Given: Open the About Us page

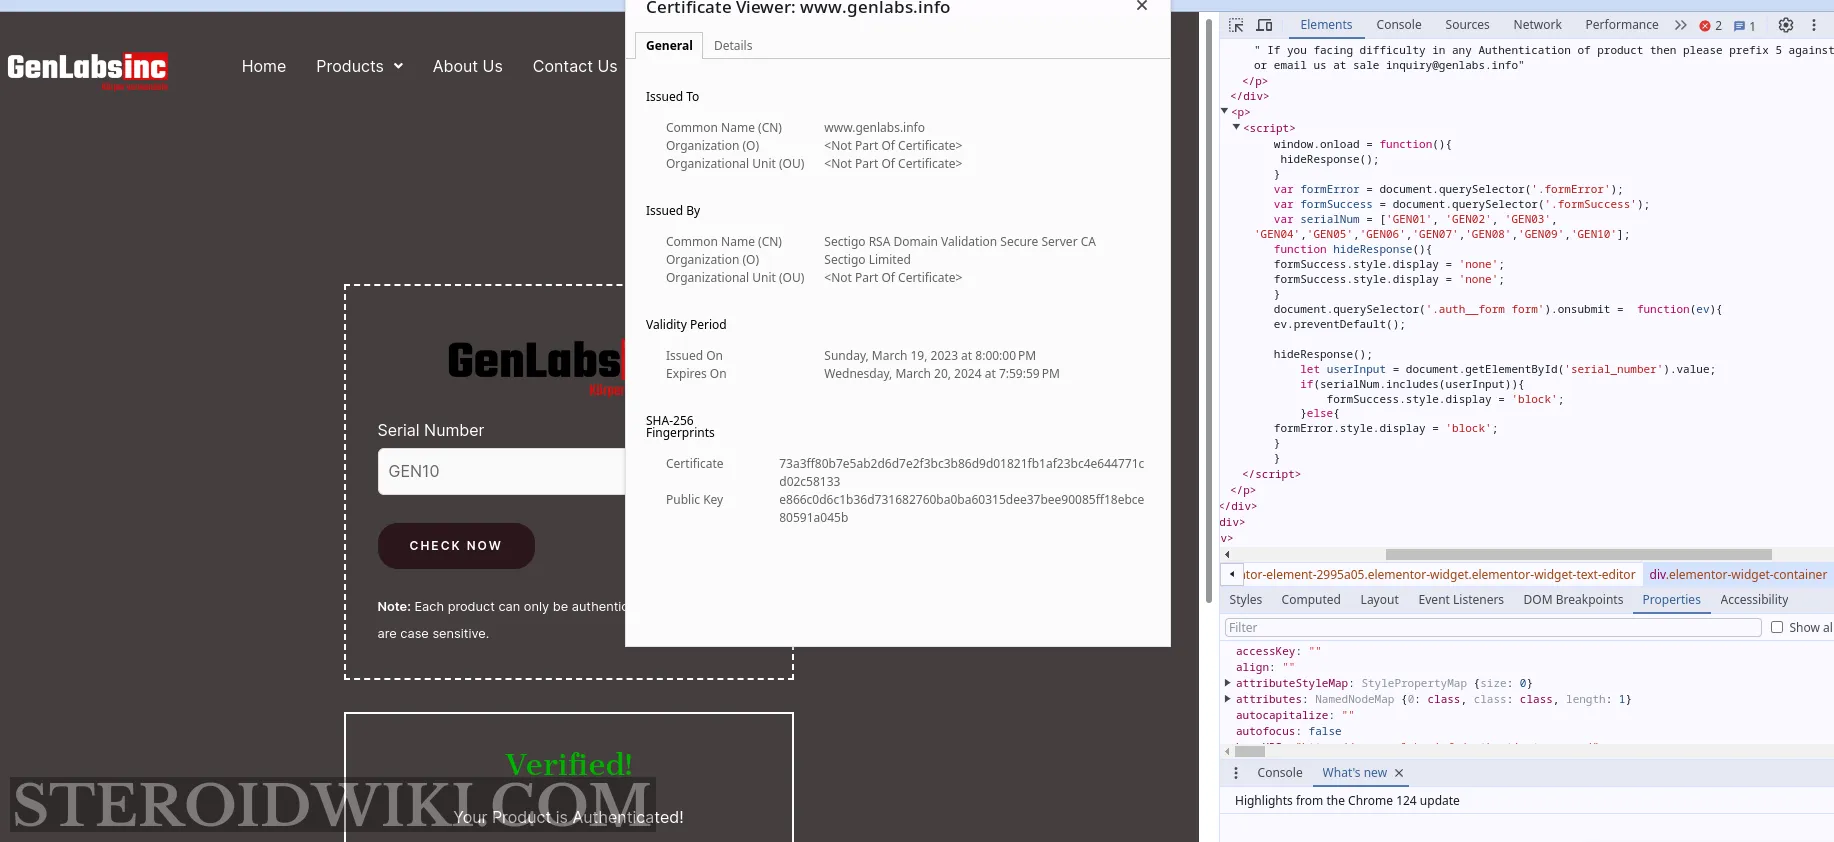Looking at the screenshot, I should (468, 66).
